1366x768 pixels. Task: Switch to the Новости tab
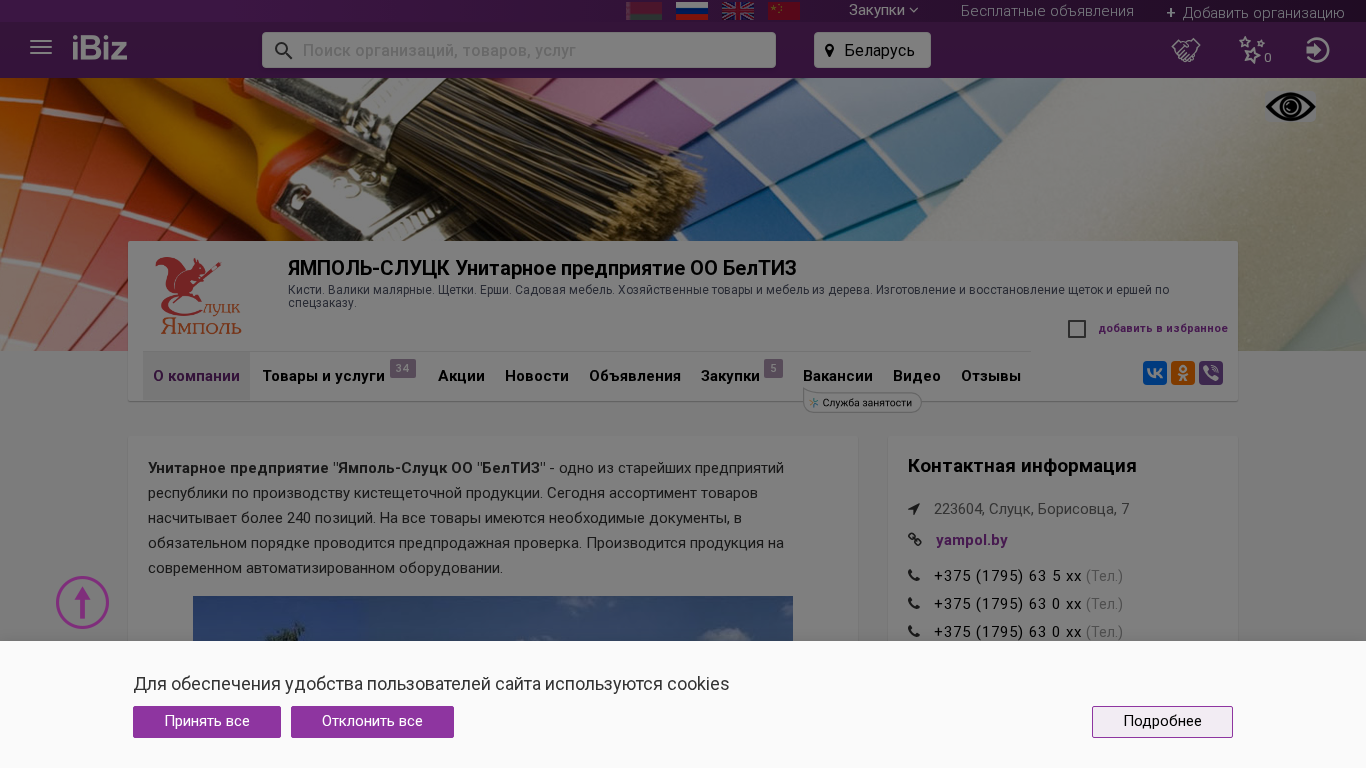click(537, 376)
